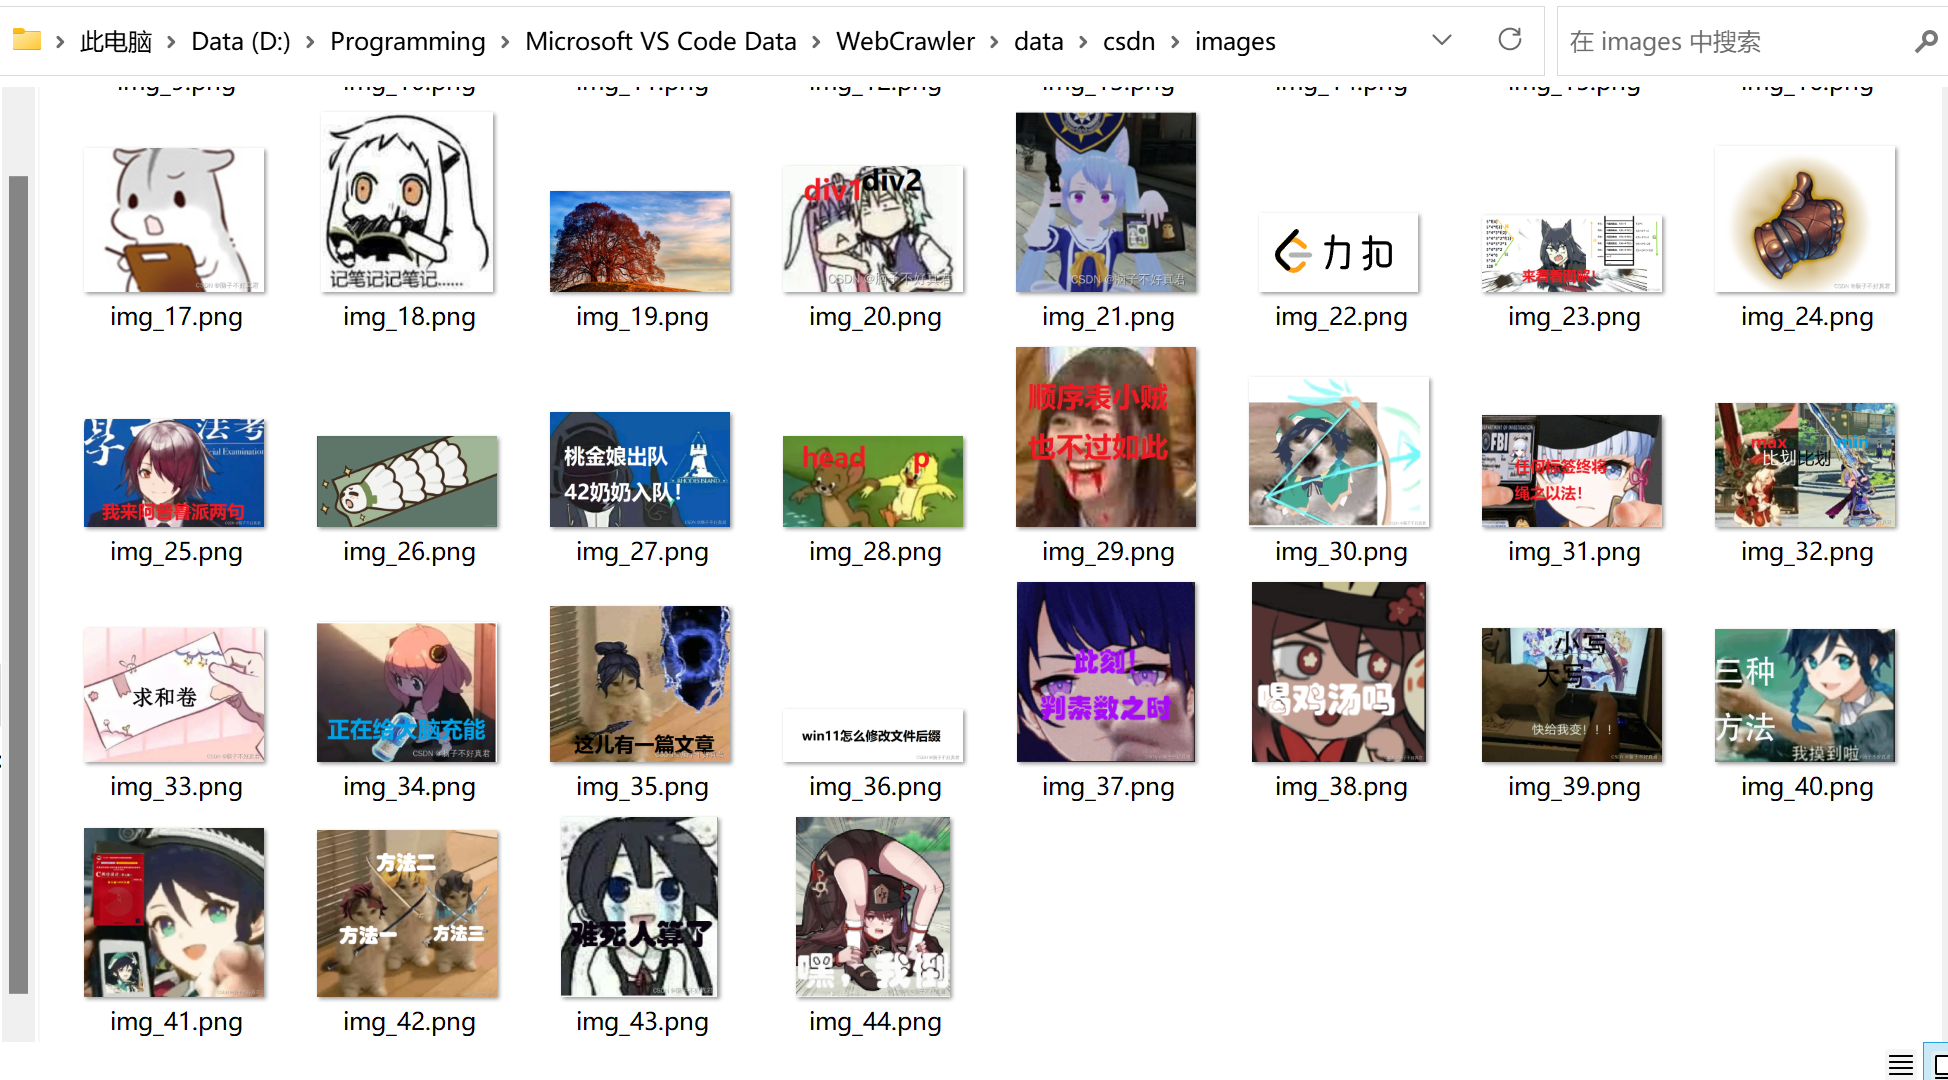Click file name label img_44.png
Viewport: 1948px width, 1080px height.
coord(874,1022)
